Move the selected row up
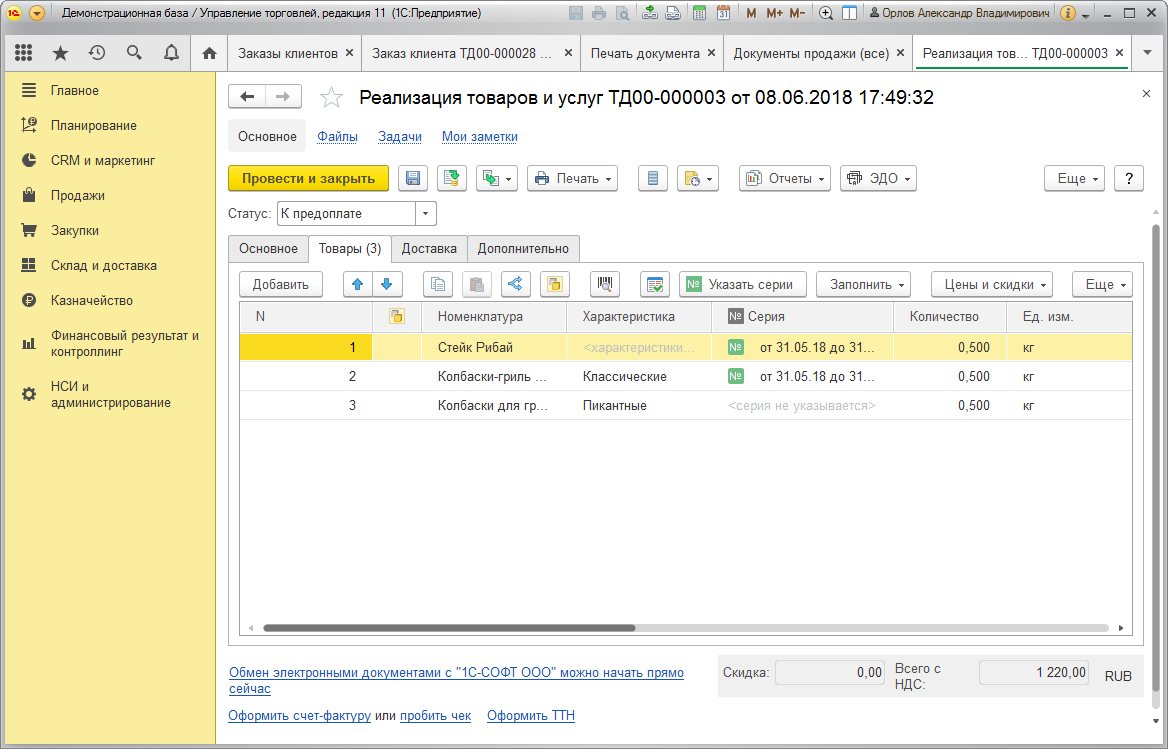The image size is (1168, 749). [358, 284]
